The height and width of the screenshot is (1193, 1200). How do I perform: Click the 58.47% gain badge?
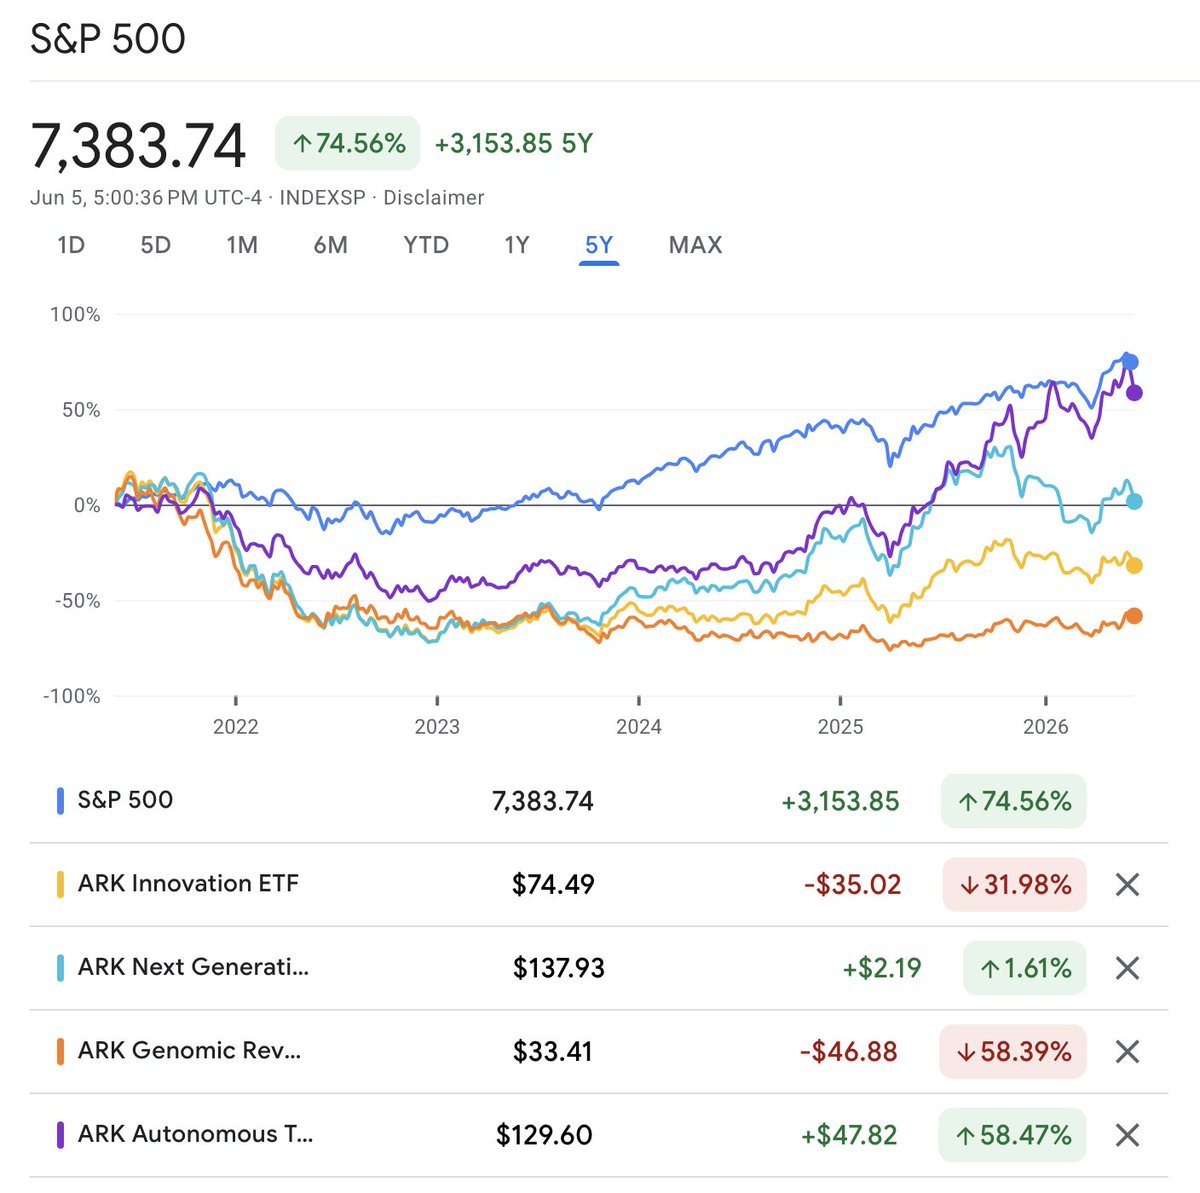[1013, 1135]
